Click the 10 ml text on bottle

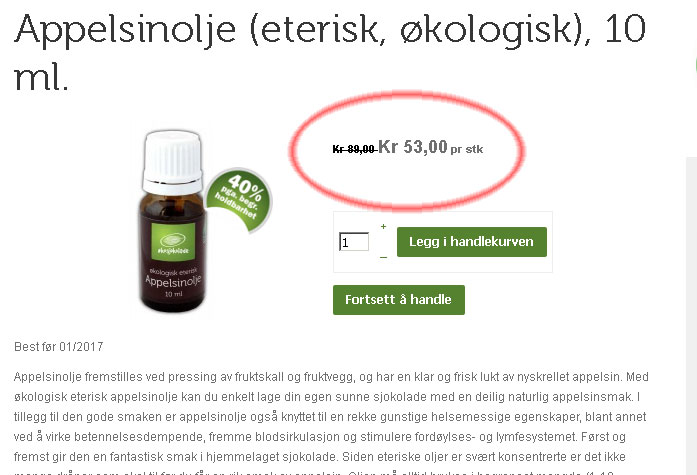coord(174,294)
